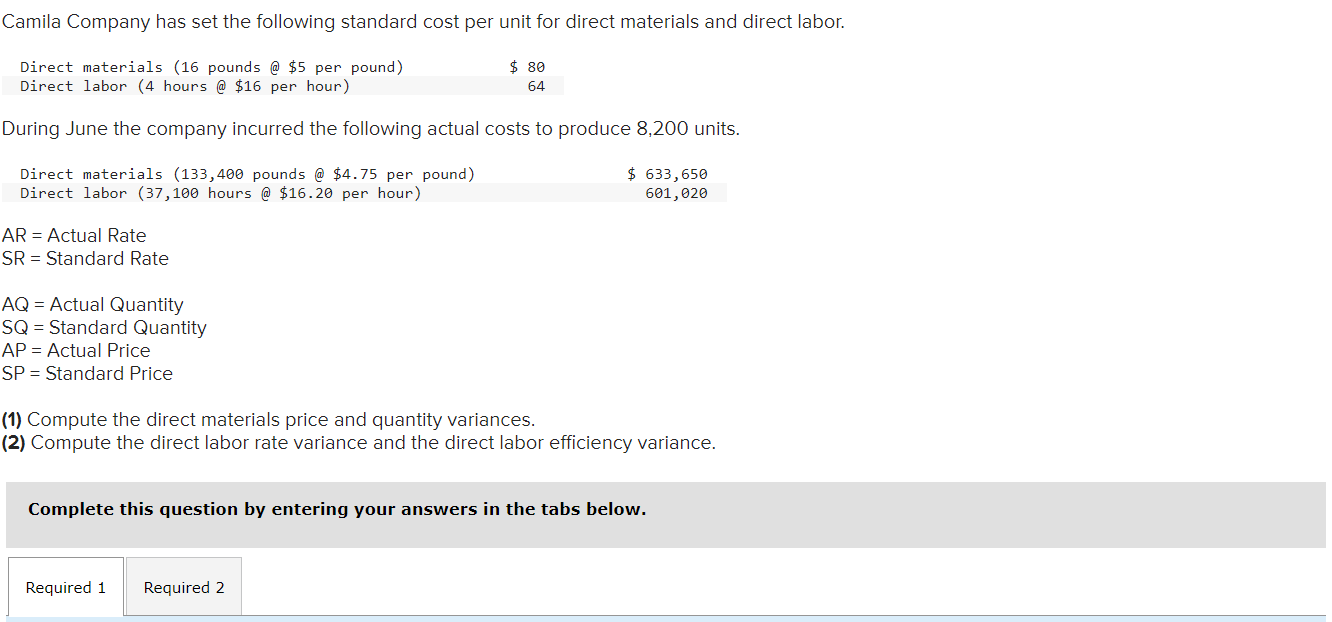1332x622 pixels.
Task: Select the $633,650 materials amount
Action: (667, 173)
